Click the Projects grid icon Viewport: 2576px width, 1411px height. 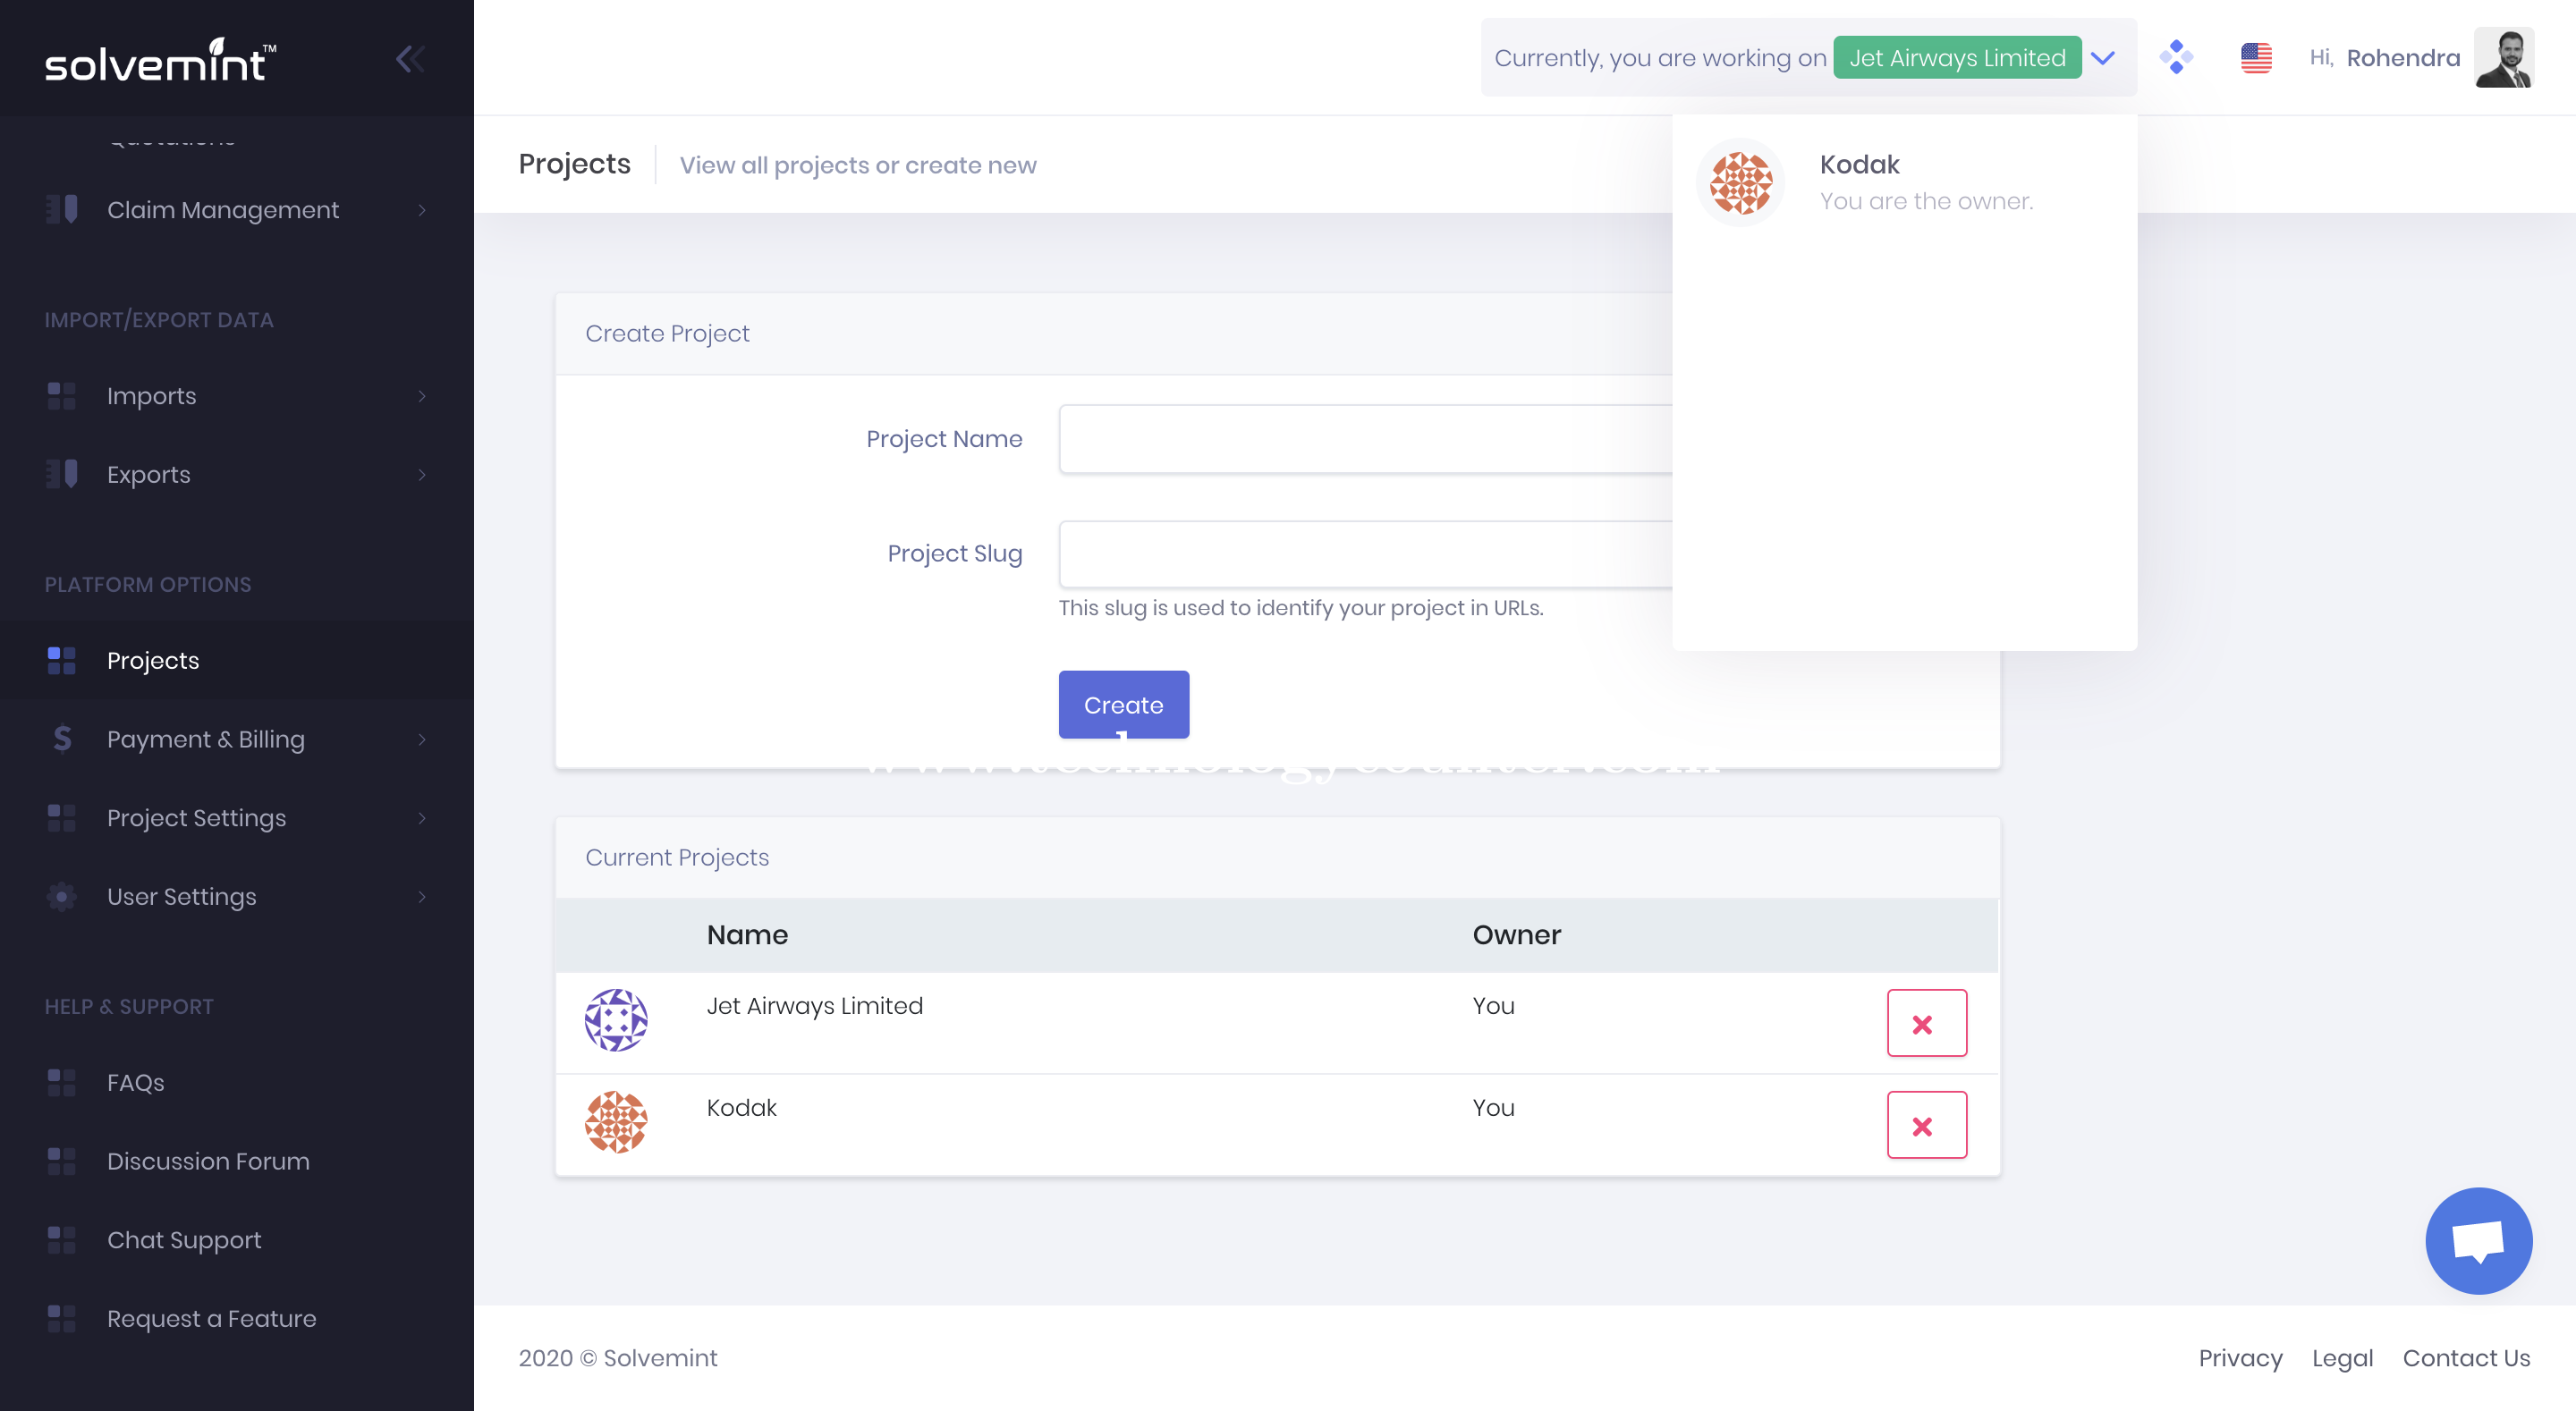pyautogui.click(x=62, y=660)
